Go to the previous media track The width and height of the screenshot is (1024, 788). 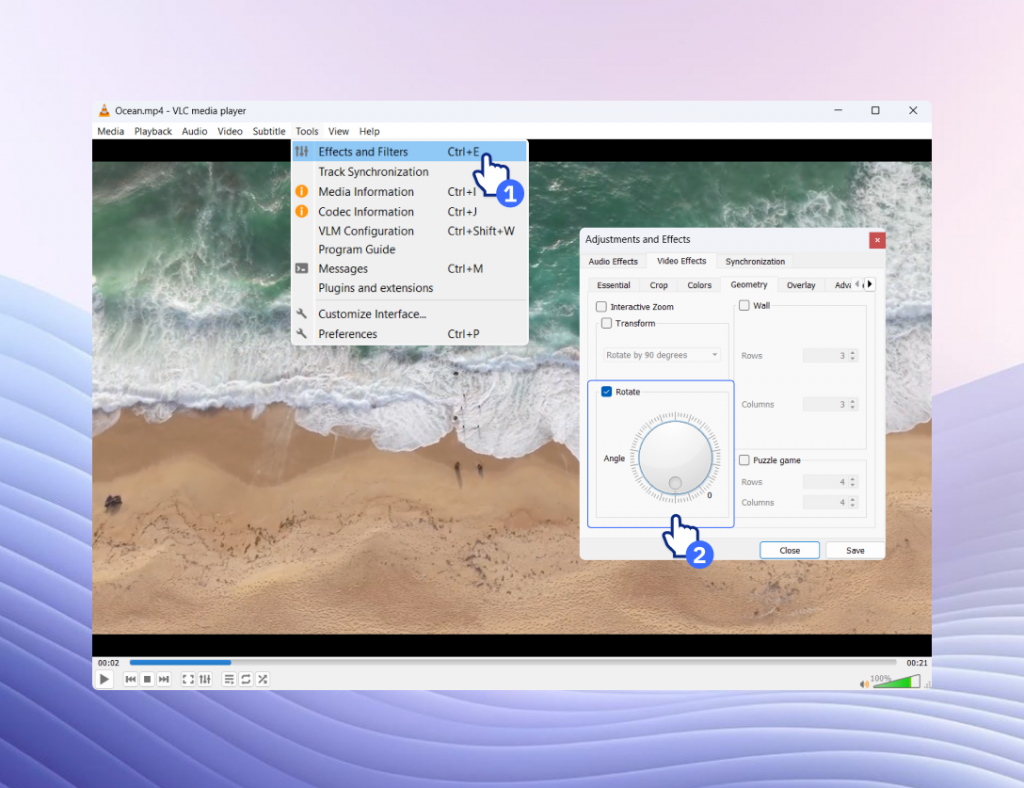[130, 680]
